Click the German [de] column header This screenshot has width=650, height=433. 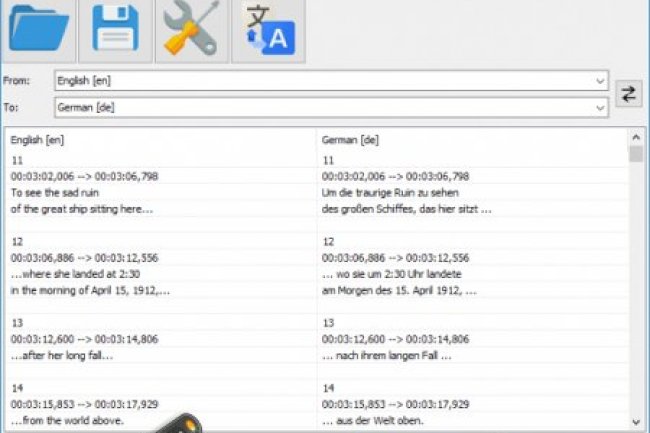tap(350, 140)
